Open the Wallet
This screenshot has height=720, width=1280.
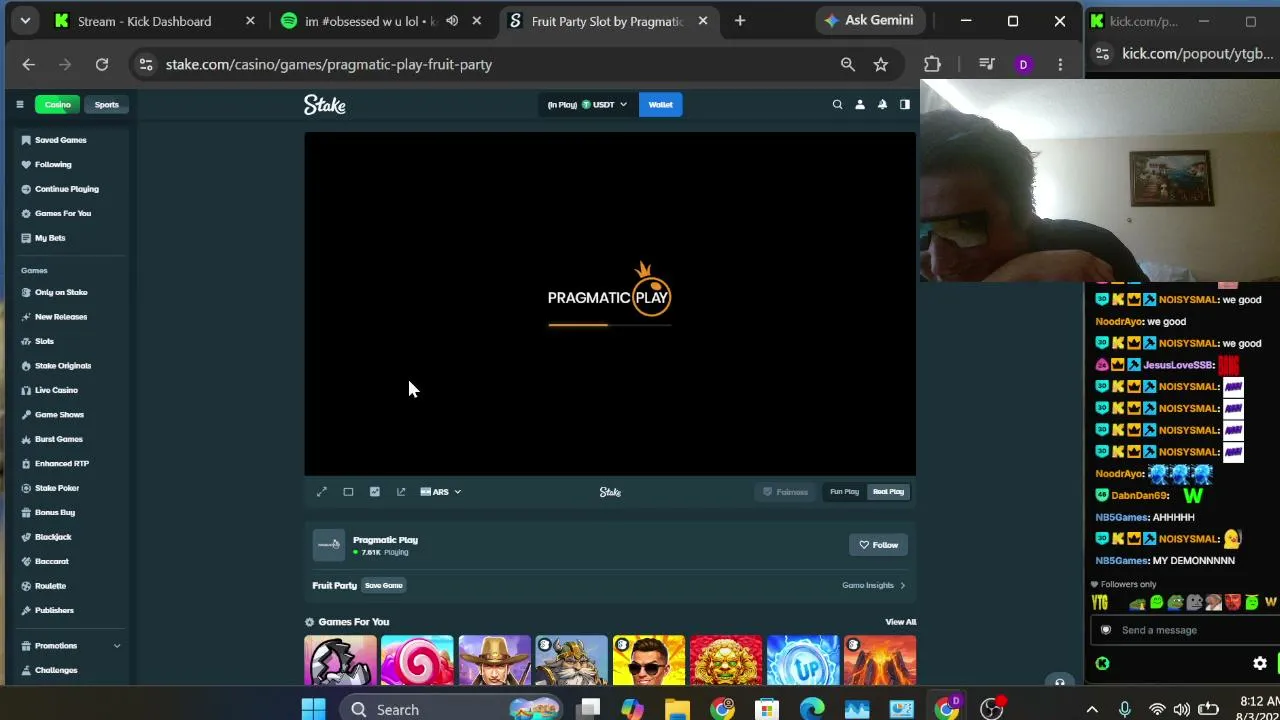point(660,104)
